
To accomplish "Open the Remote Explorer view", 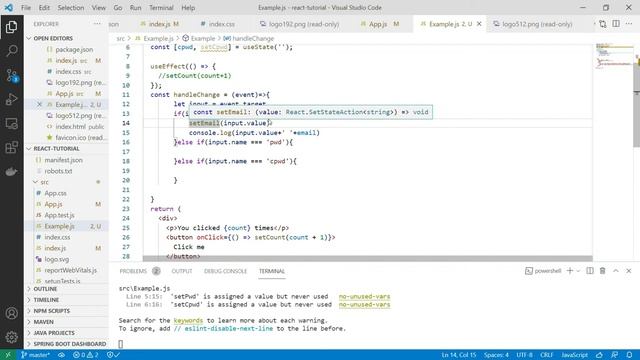I will tap(11, 123).
